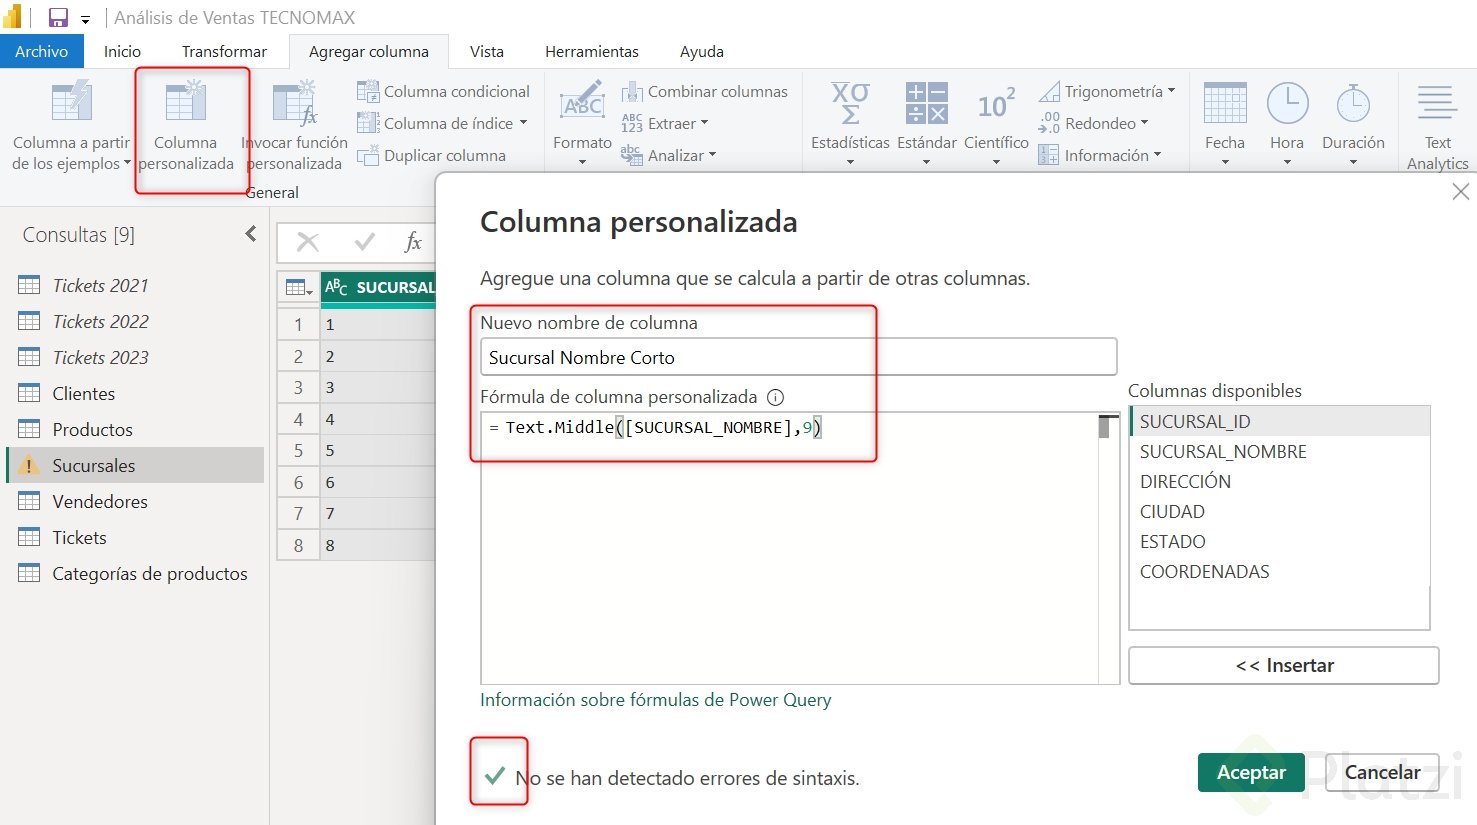This screenshot has width=1477, height=825.
Task: Switch to the Inicio tab
Action: [122, 51]
